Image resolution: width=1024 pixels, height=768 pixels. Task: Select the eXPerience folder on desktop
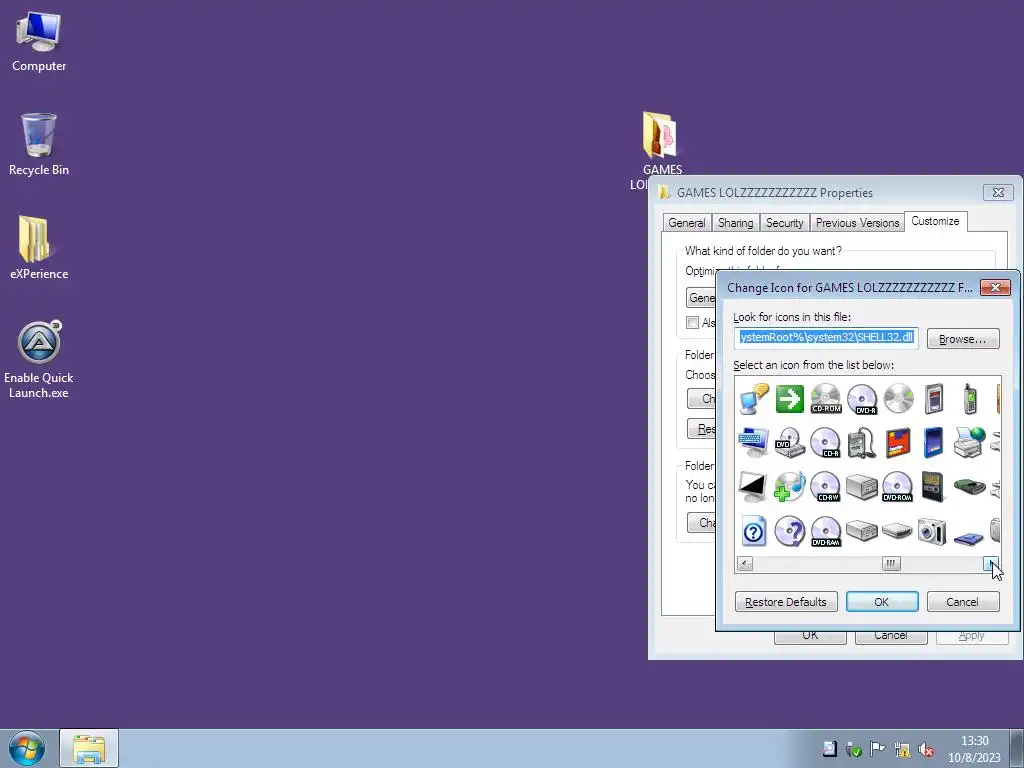39,248
